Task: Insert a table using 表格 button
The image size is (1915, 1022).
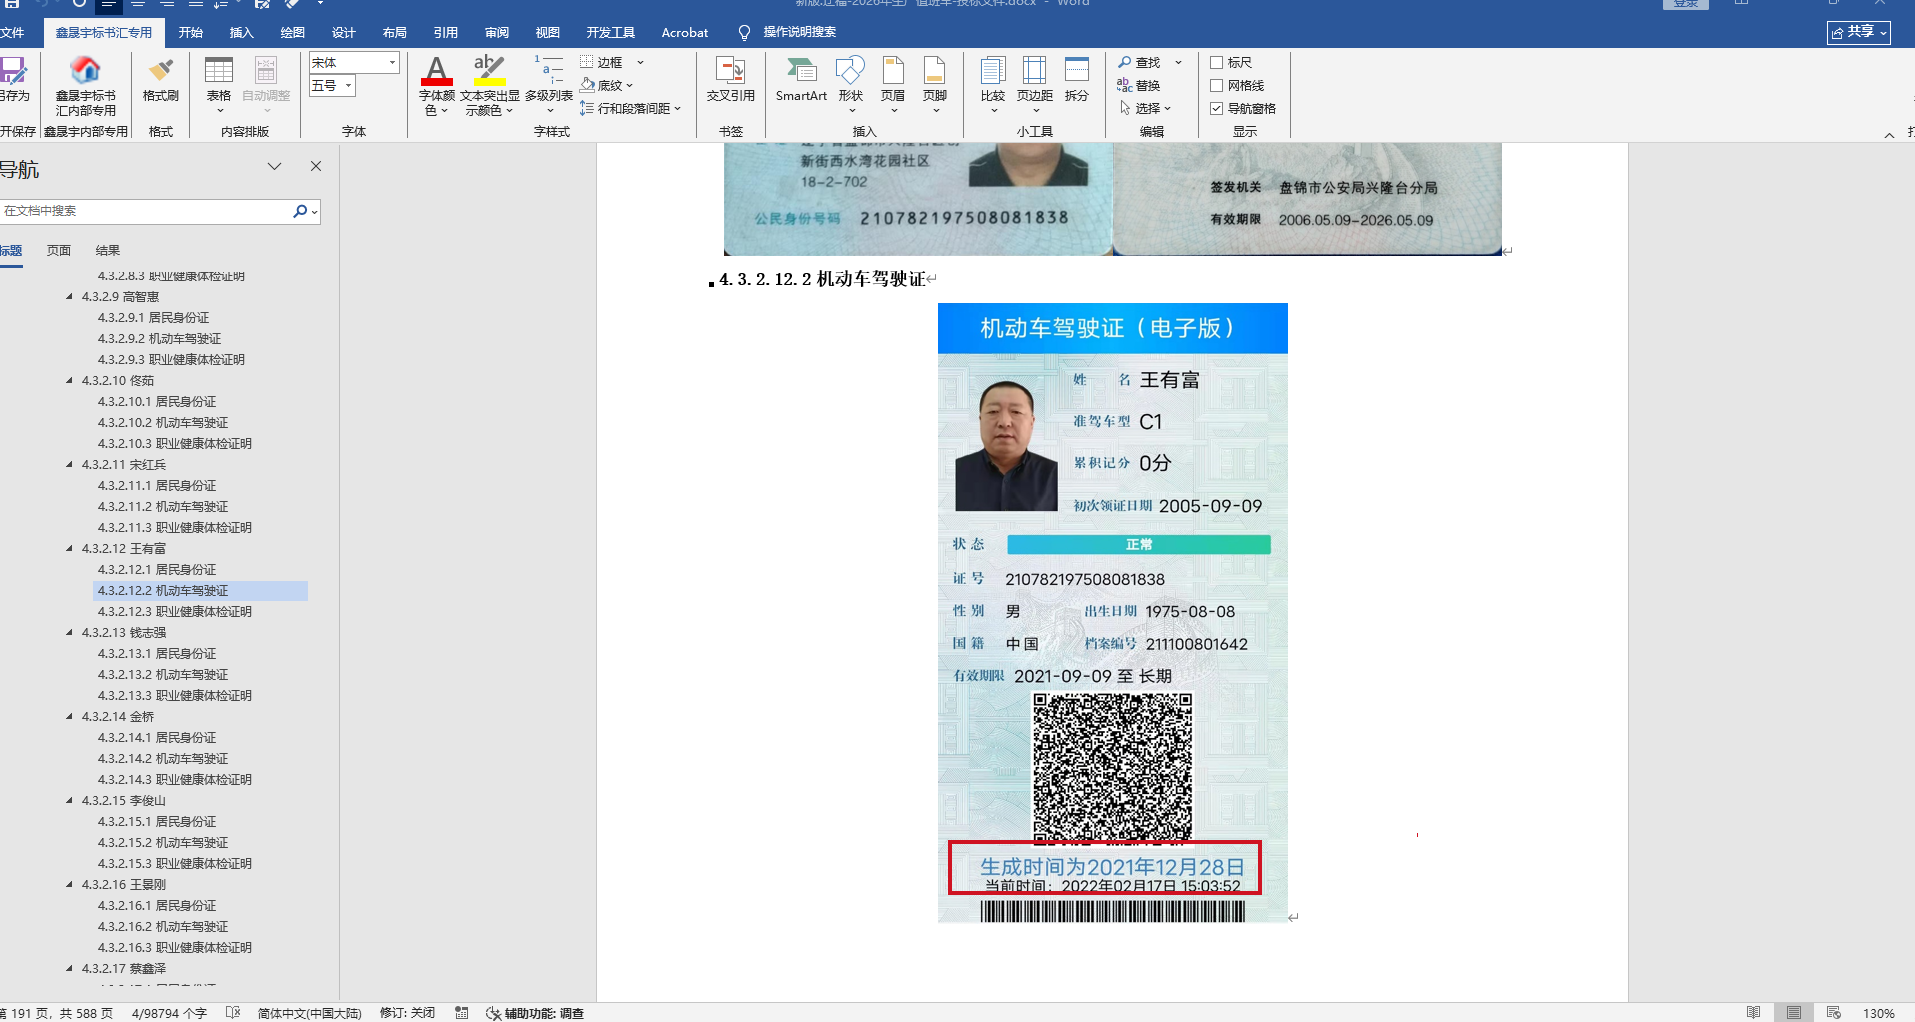Action: 218,84
